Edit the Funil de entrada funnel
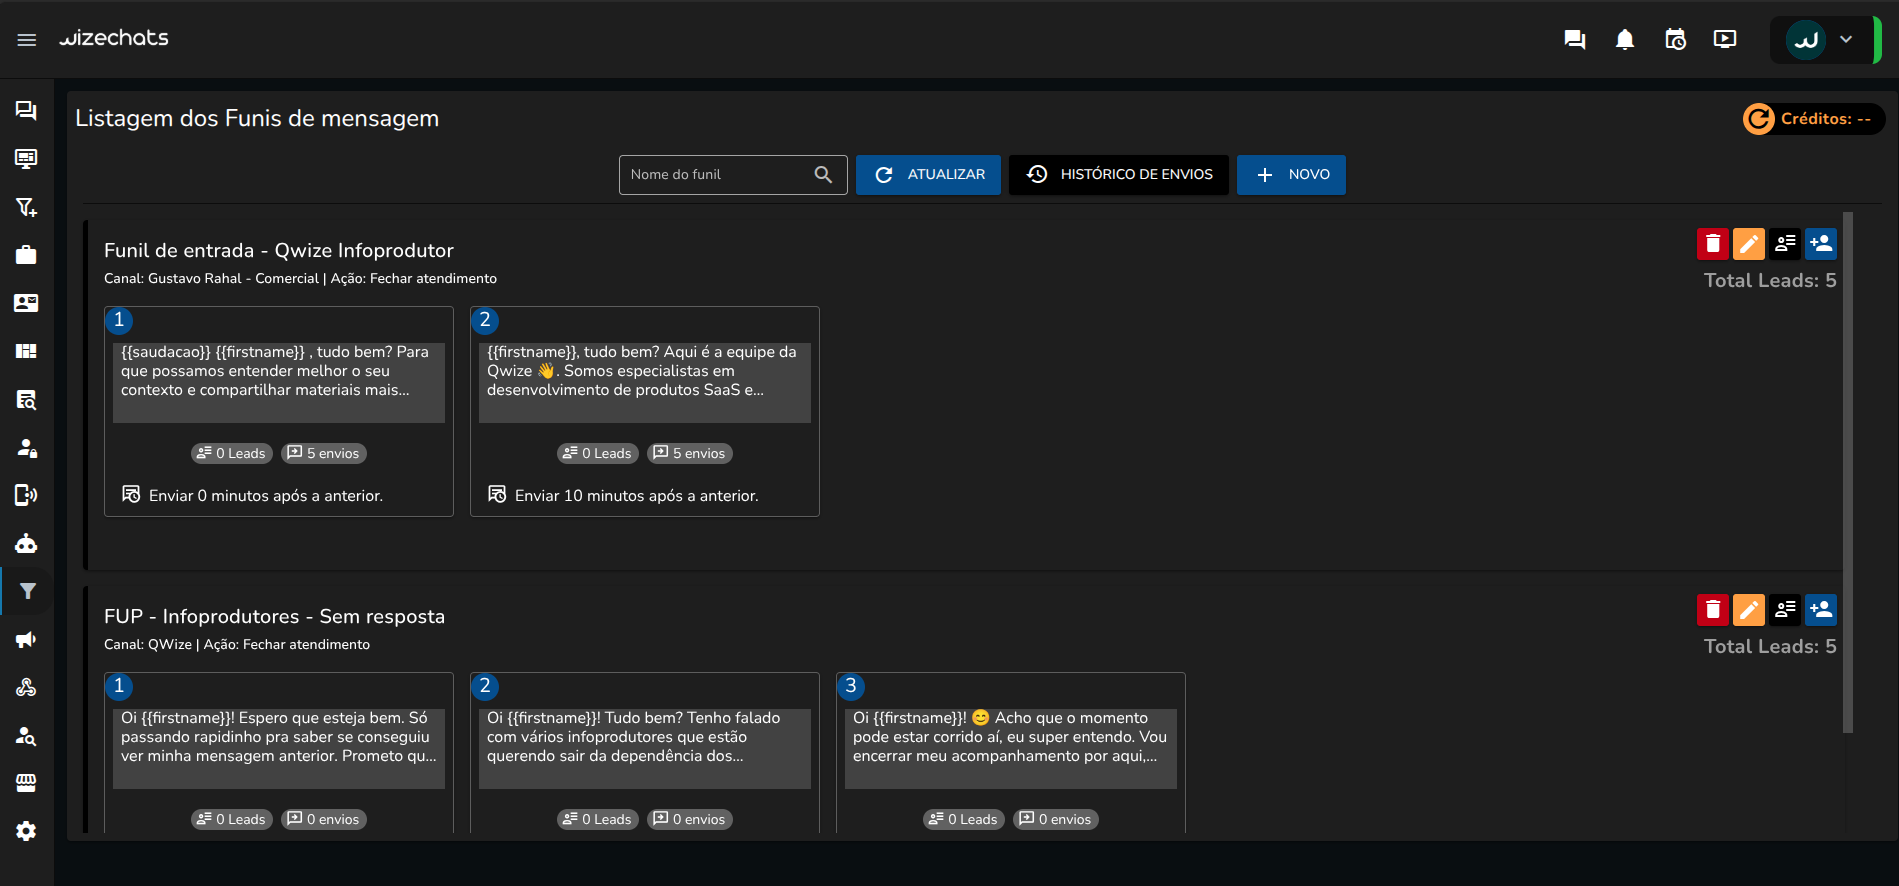Screen dimensions: 1899x886 (x=1749, y=243)
